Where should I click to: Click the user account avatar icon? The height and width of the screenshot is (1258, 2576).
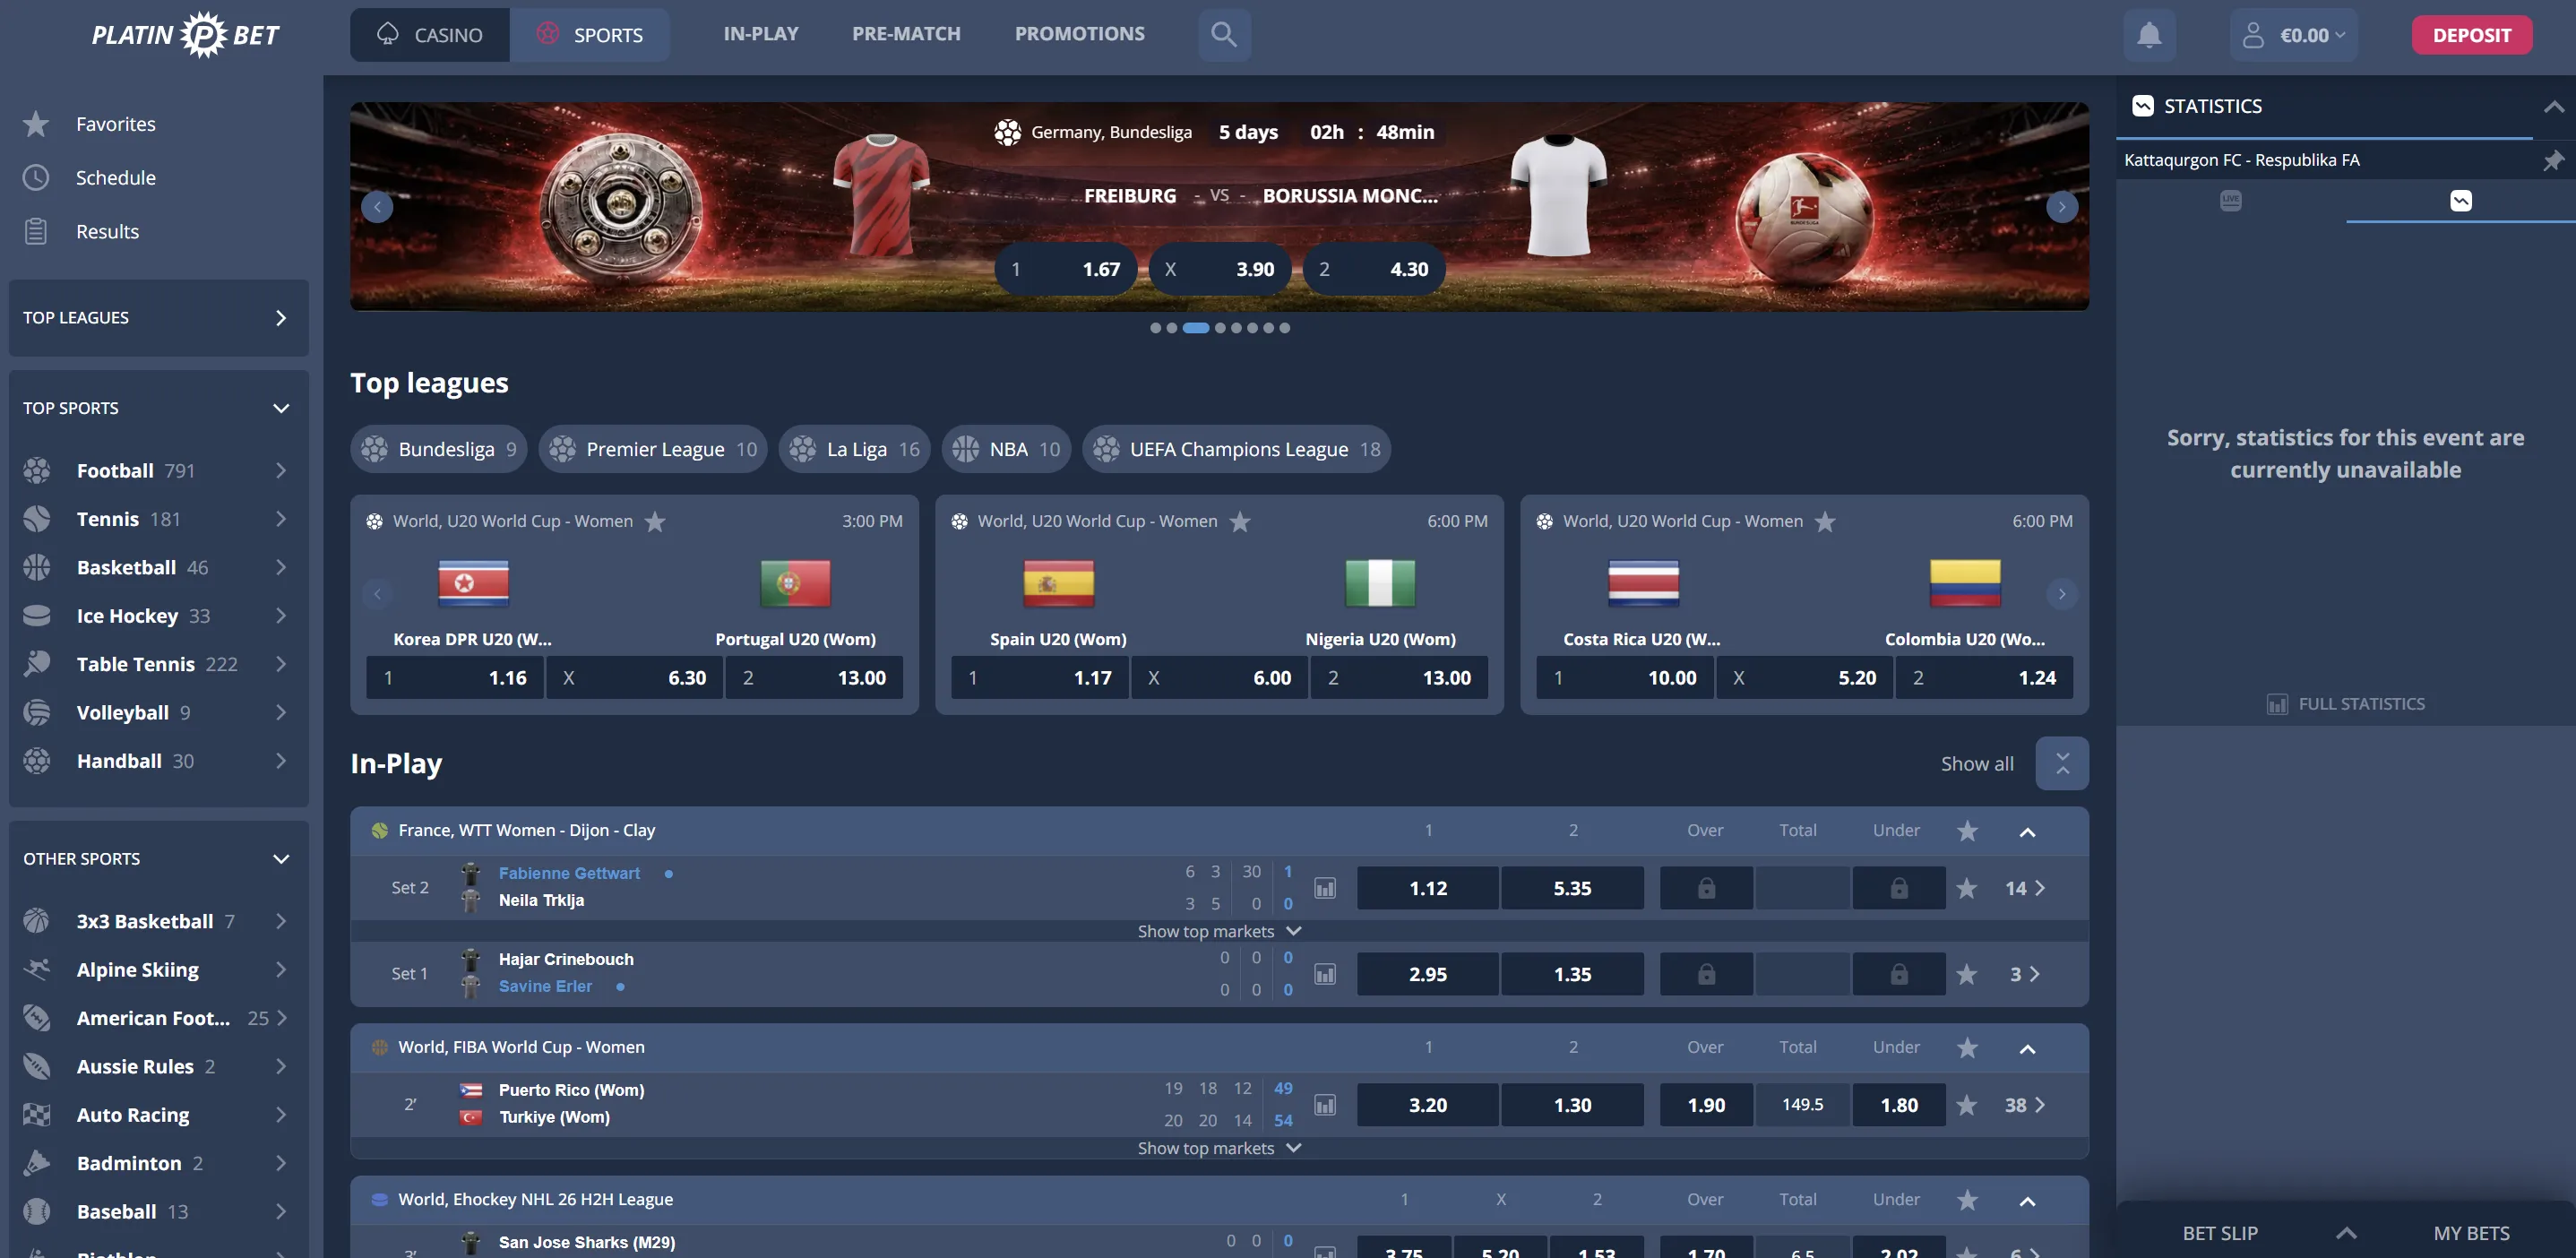2253,35
